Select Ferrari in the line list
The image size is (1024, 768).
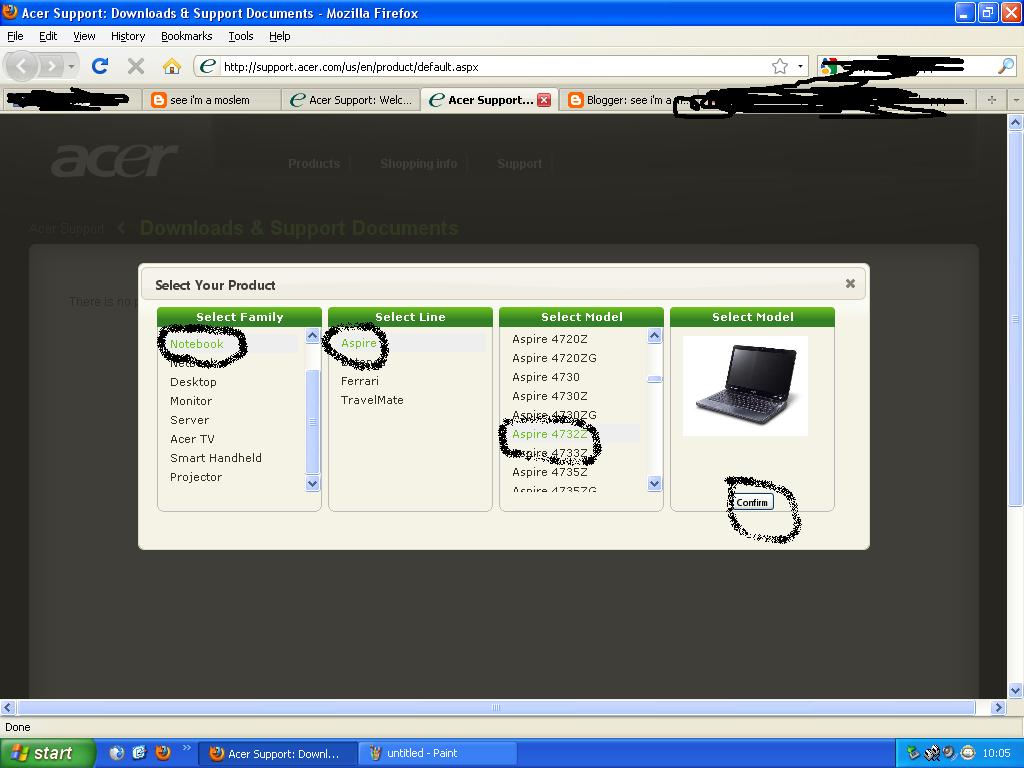(x=360, y=381)
